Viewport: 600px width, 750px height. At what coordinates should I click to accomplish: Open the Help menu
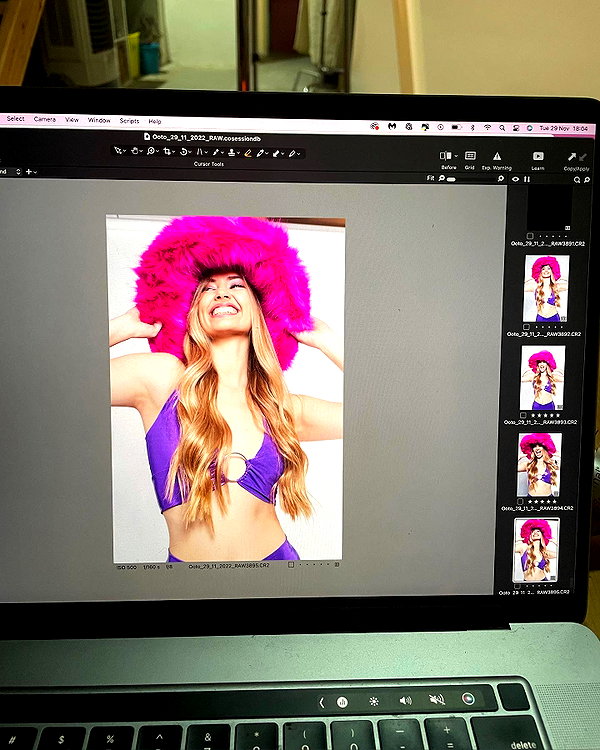tap(155, 121)
